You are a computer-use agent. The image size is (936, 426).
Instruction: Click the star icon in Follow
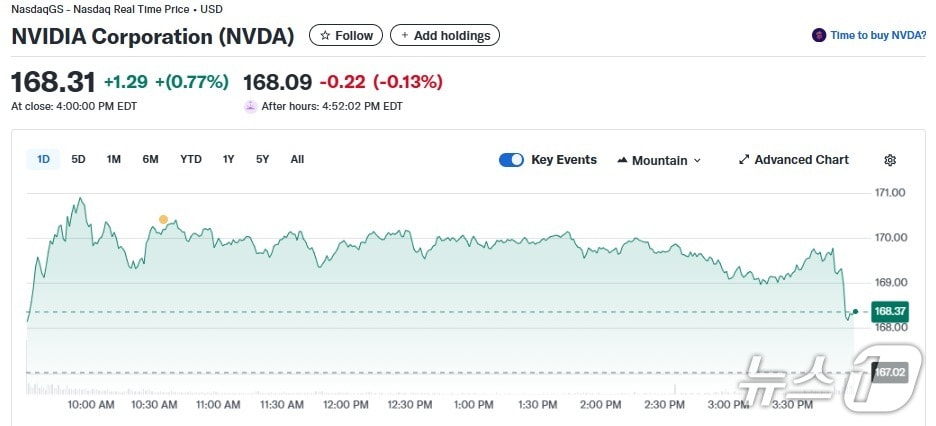(325, 36)
